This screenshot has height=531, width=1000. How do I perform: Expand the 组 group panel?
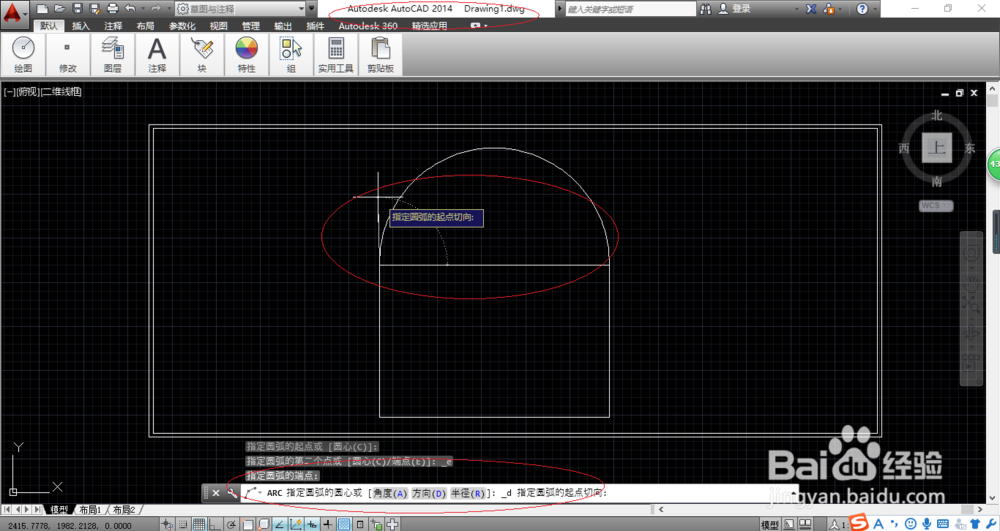[291, 54]
